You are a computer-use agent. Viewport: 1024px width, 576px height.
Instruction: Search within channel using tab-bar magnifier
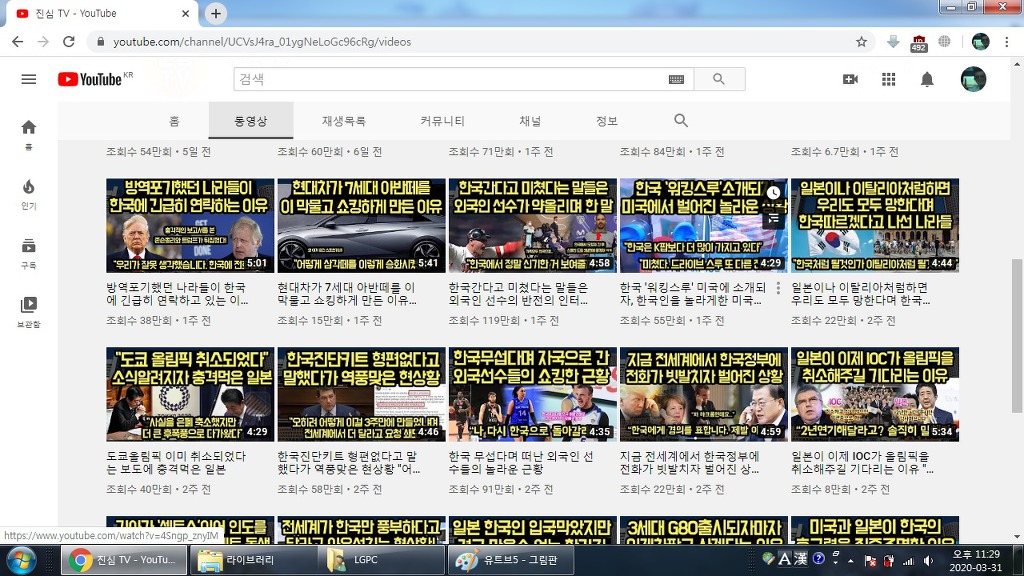pyautogui.click(x=681, y=121)
